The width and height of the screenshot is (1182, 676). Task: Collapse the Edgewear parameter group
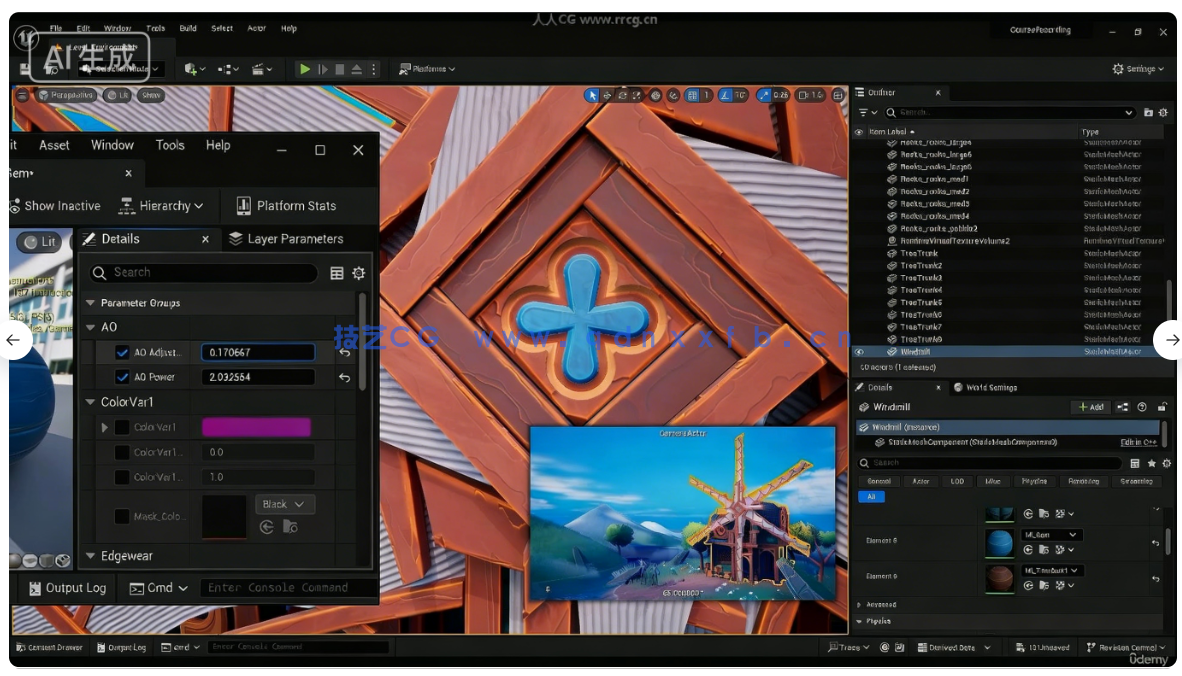pos(90,555)
